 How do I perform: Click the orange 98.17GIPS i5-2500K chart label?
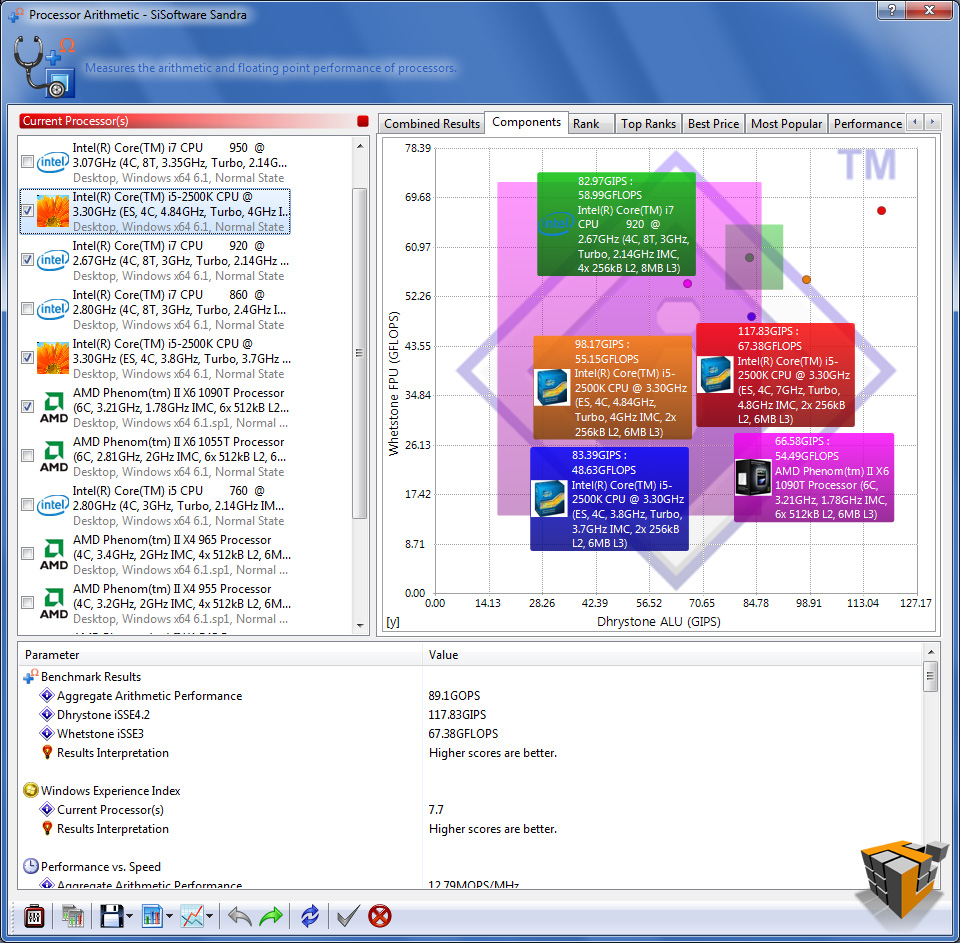(613, 388)
